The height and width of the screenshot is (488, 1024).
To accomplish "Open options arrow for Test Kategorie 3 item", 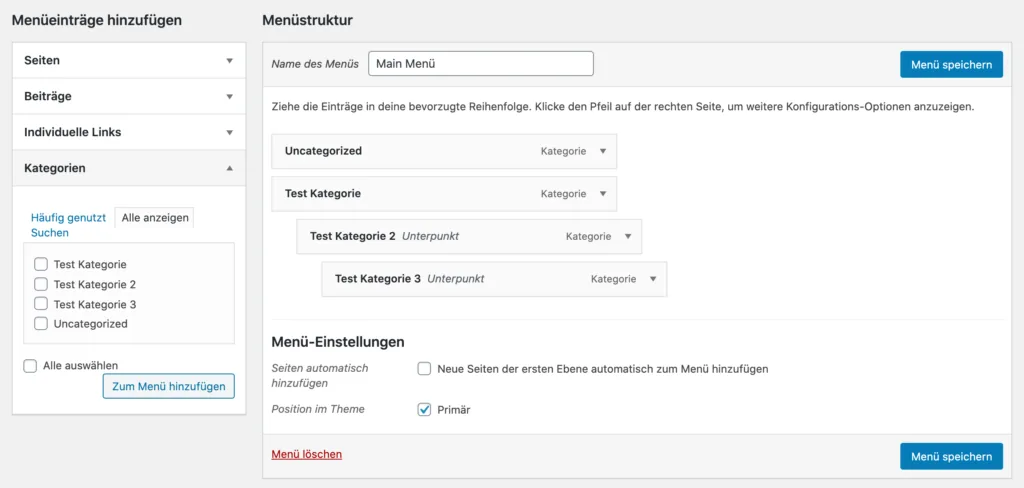I will pos(653,279).
